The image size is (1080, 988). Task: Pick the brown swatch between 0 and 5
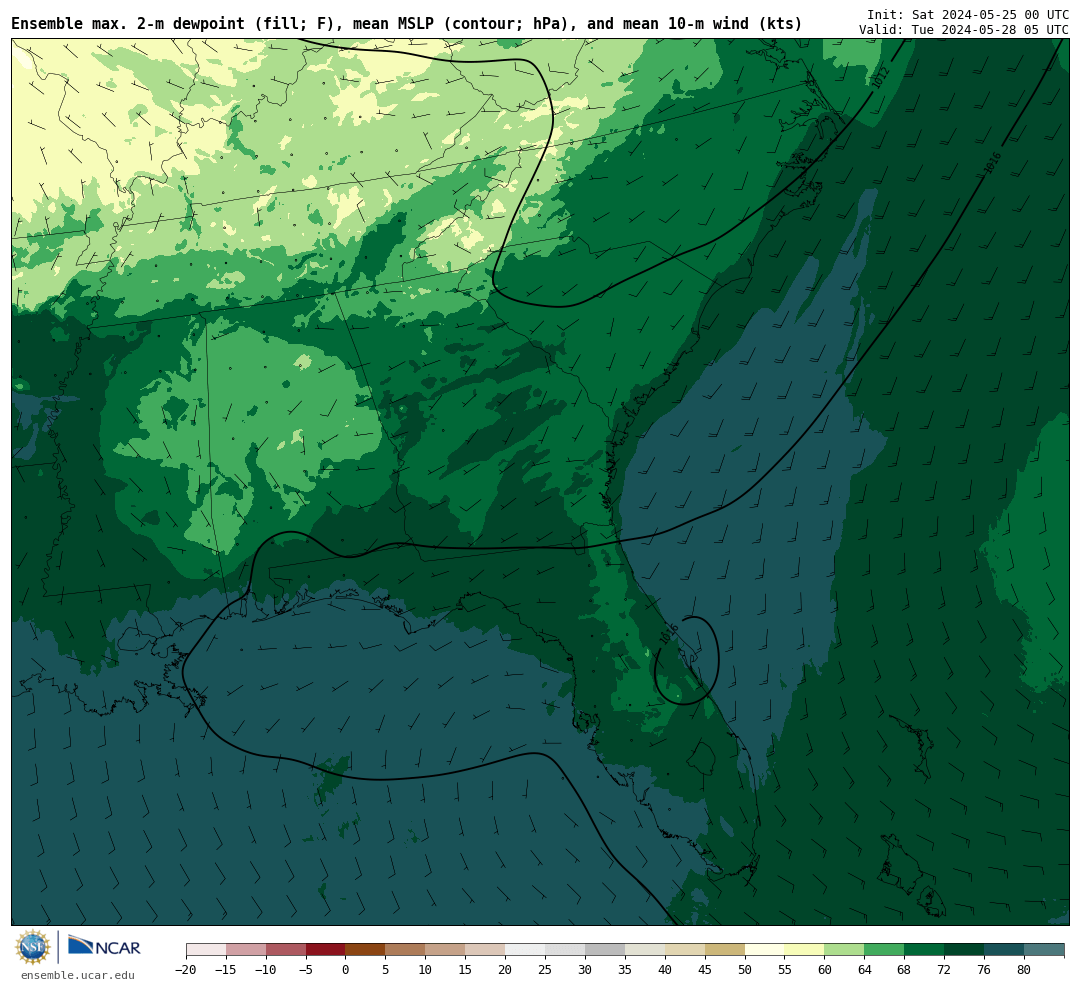[x=365, y=950]
